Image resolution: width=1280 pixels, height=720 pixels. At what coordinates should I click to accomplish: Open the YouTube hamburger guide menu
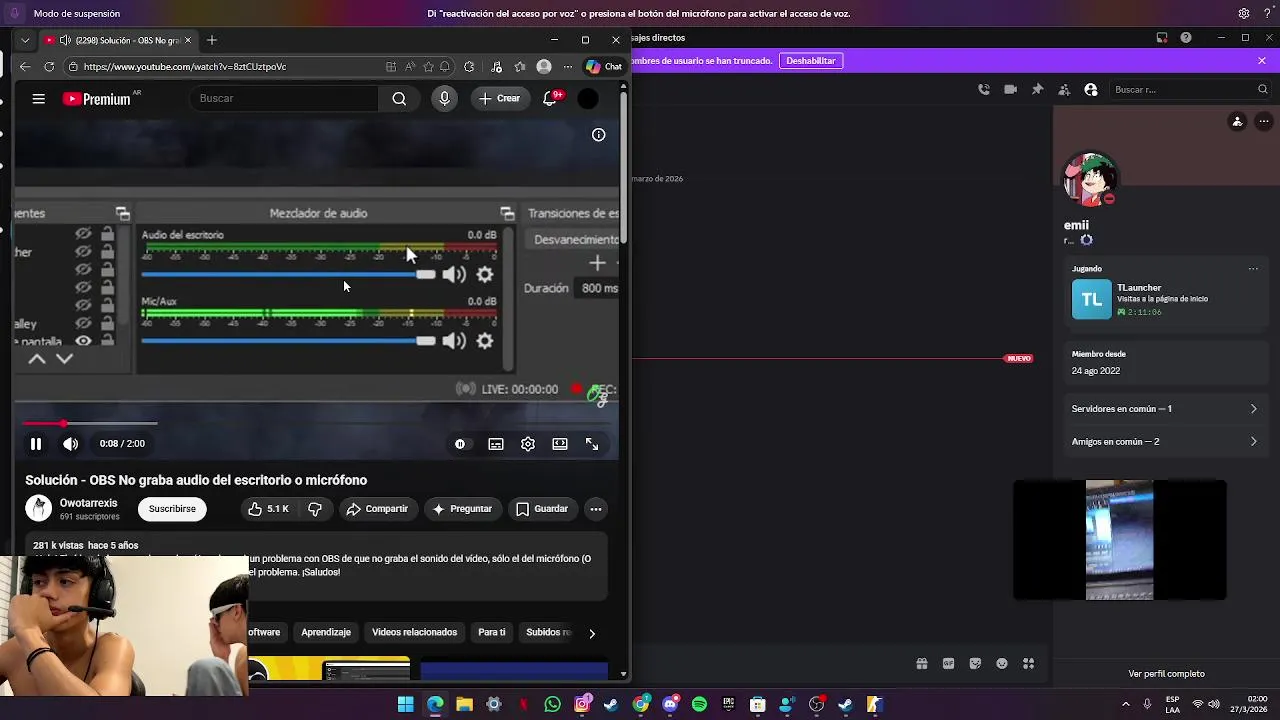click(38, 98)
